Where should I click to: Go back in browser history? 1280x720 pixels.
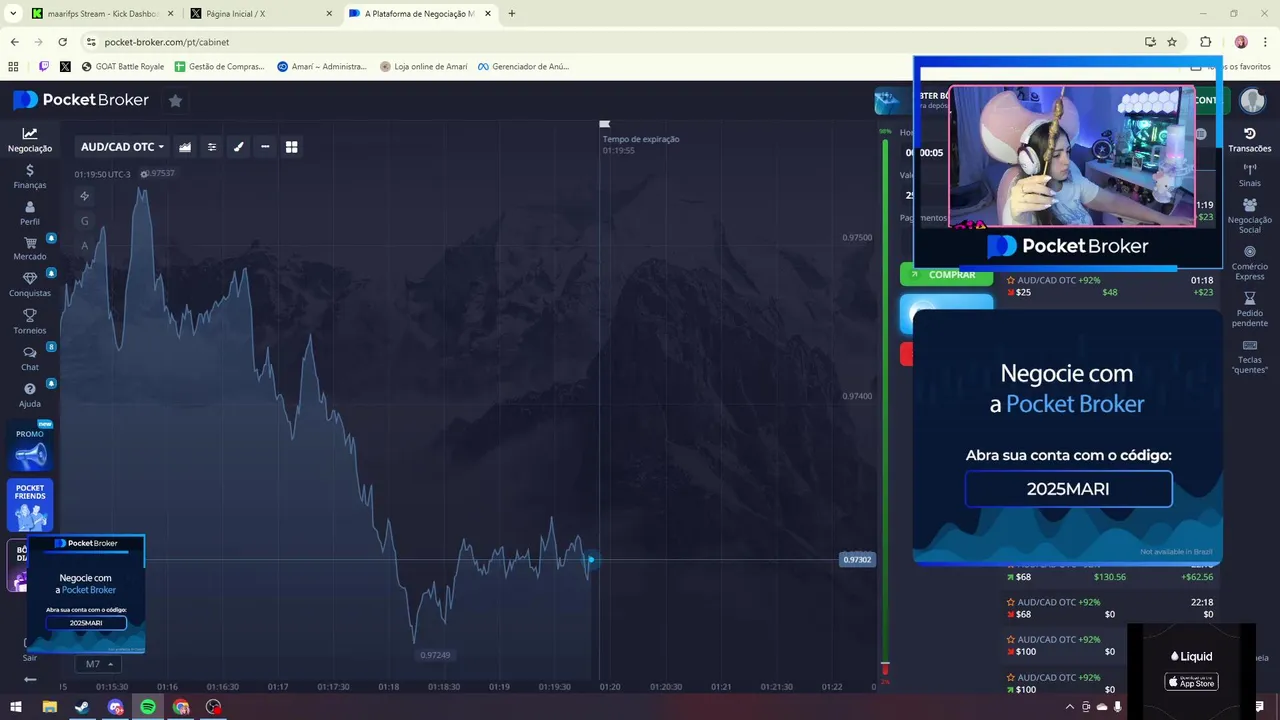click(x=14, y=42)
